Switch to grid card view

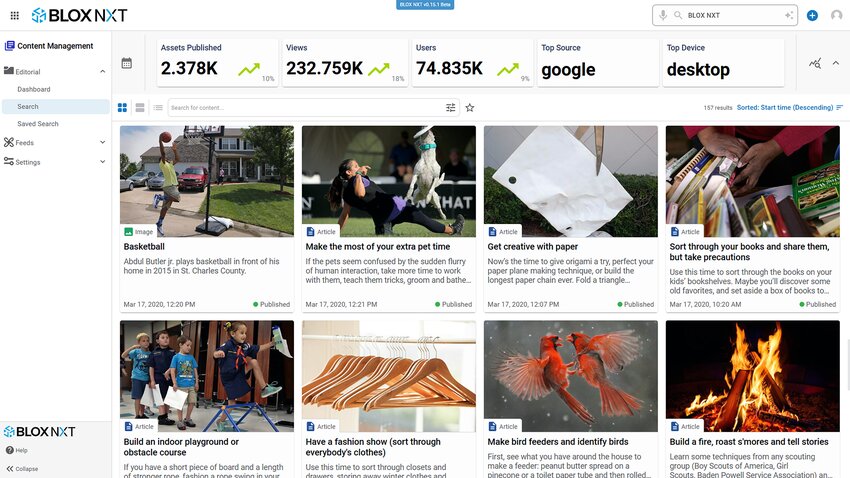coord(123,108)
